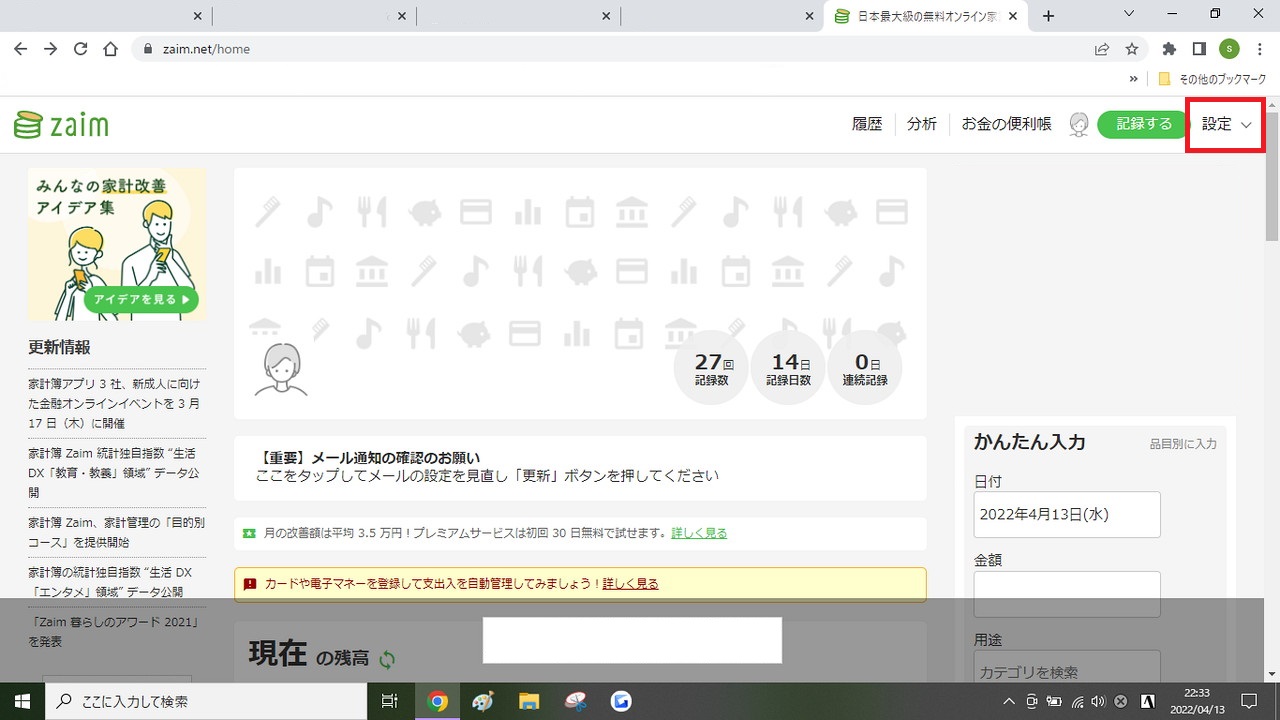Open the 分析 page
The image size is (1280, 720).
(922, 124)
